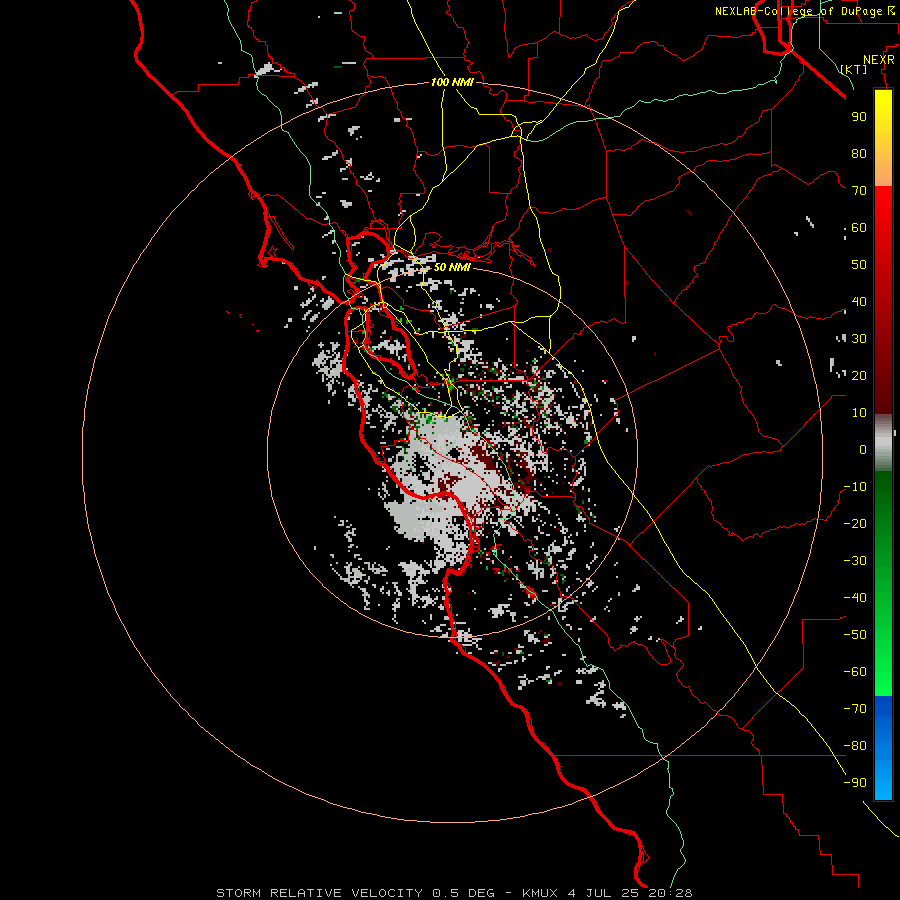
Task: Click the 20 value on the velocity scale
Action: click(x=859, y=376)
